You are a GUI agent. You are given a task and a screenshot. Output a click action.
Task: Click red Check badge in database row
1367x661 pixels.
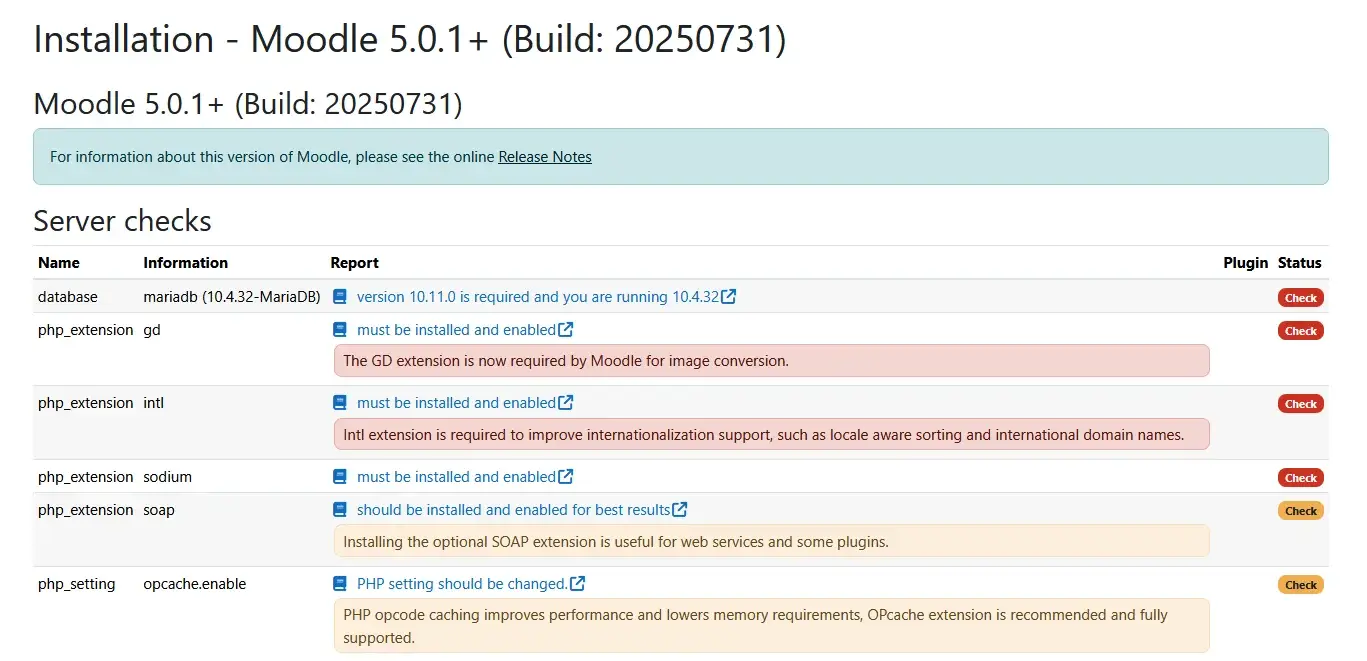click(x=1300, y=298)
